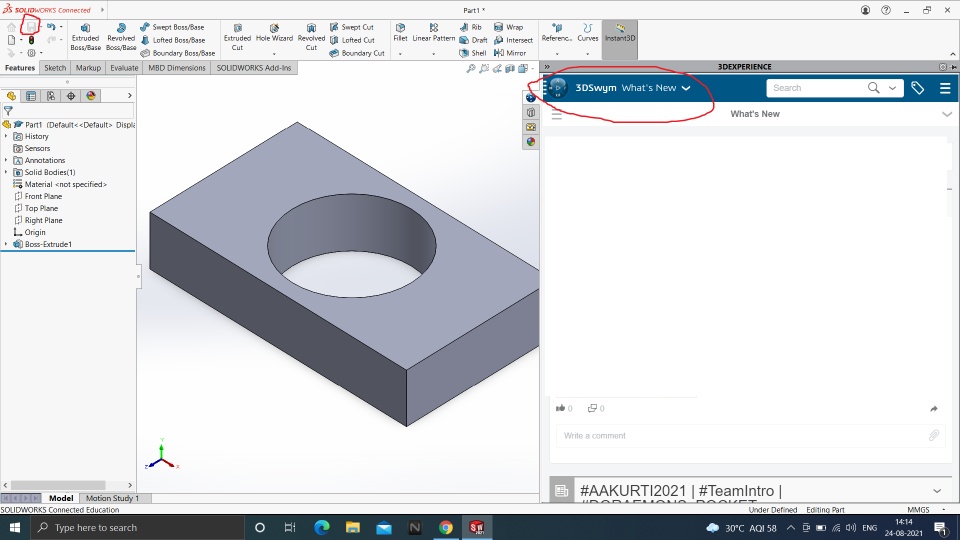Select Material <not specified> in tree
Image resolution: width=960 pixels, height=540 pixels.
60,184
